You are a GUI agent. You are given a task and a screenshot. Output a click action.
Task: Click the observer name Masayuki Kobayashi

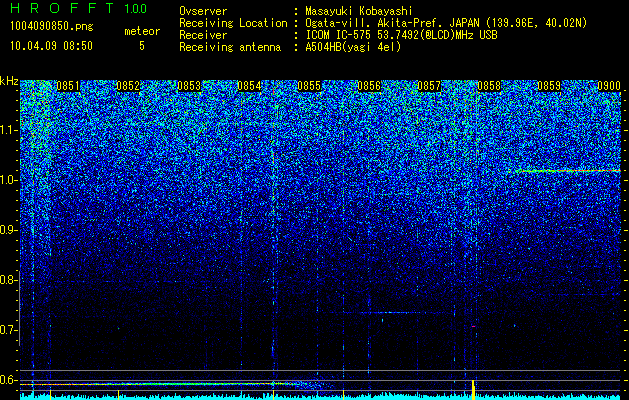click(x=359, y=12)
